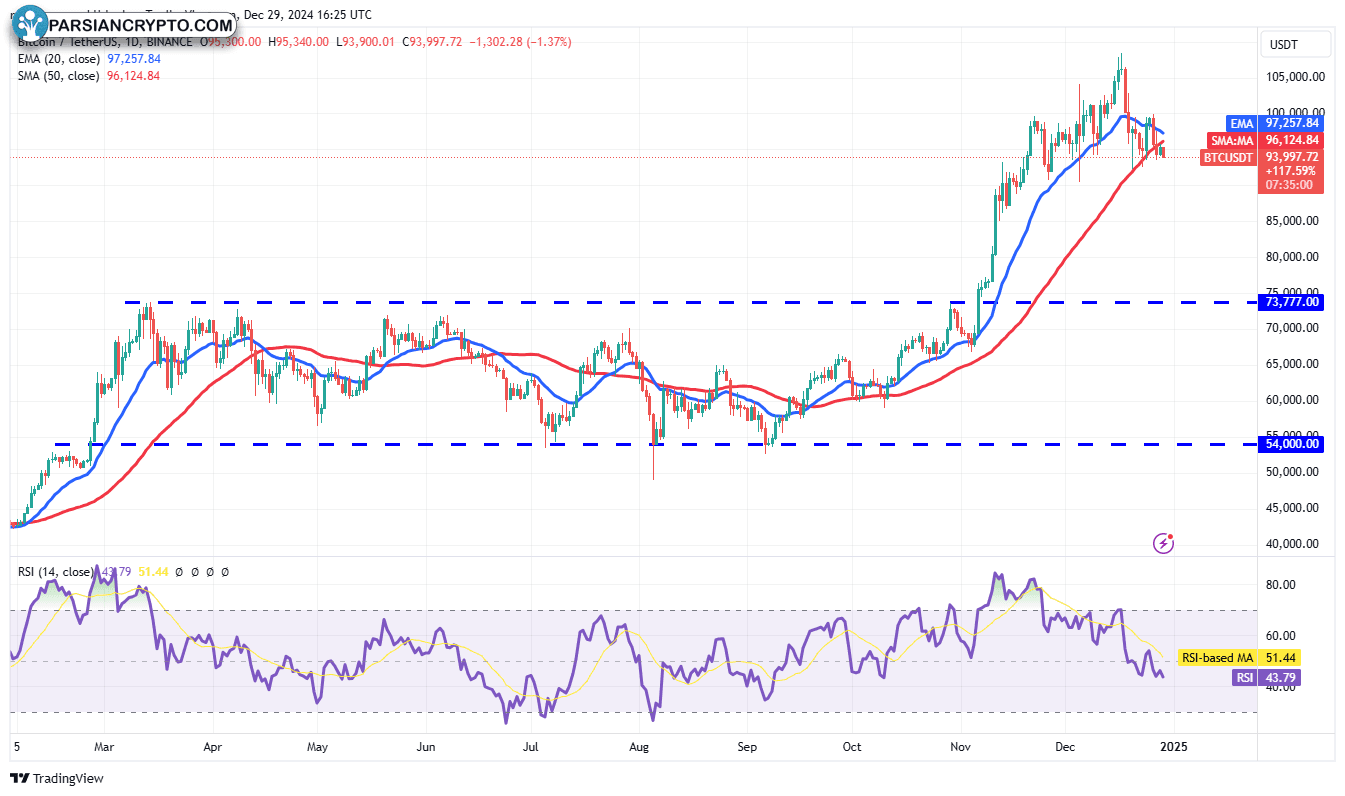
Task: Click the +117.59% change value
Action: tap(1293, 171)
